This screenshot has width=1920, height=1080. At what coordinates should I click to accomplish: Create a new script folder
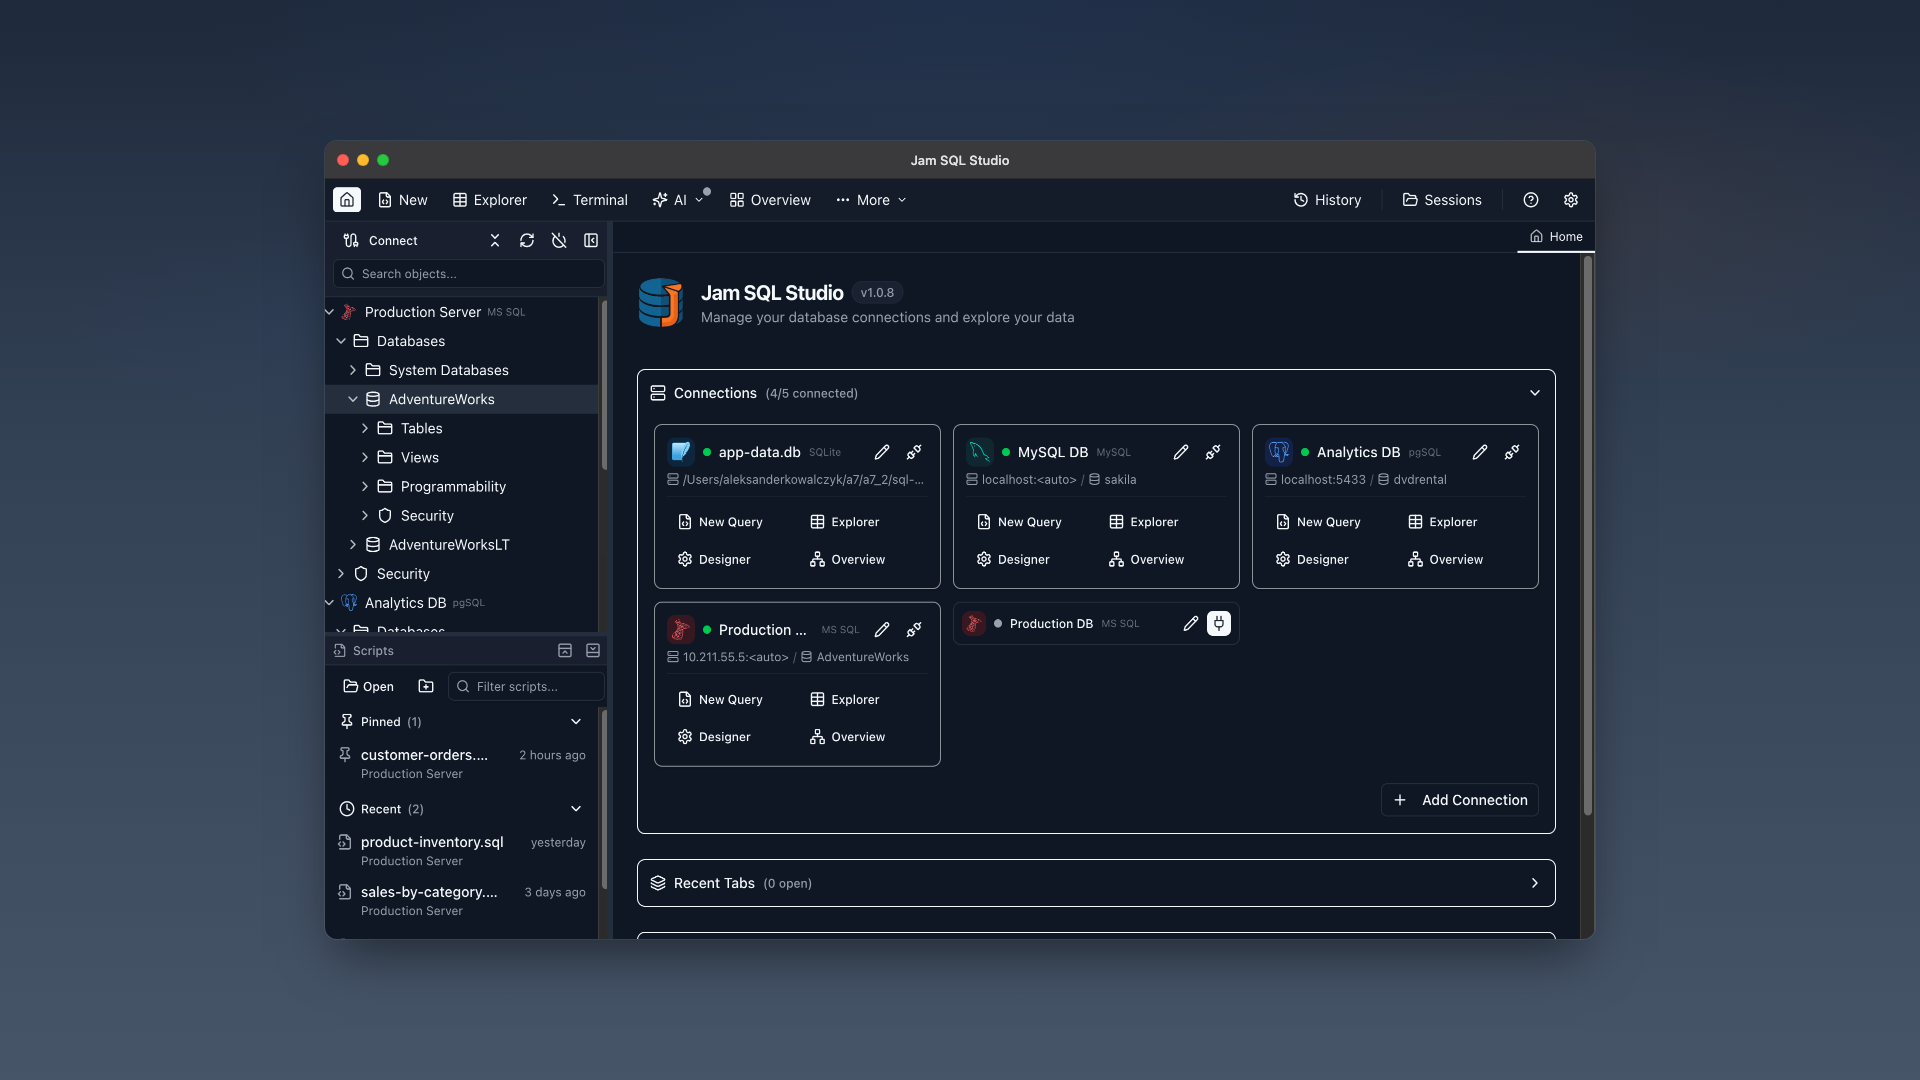(425, 686)
